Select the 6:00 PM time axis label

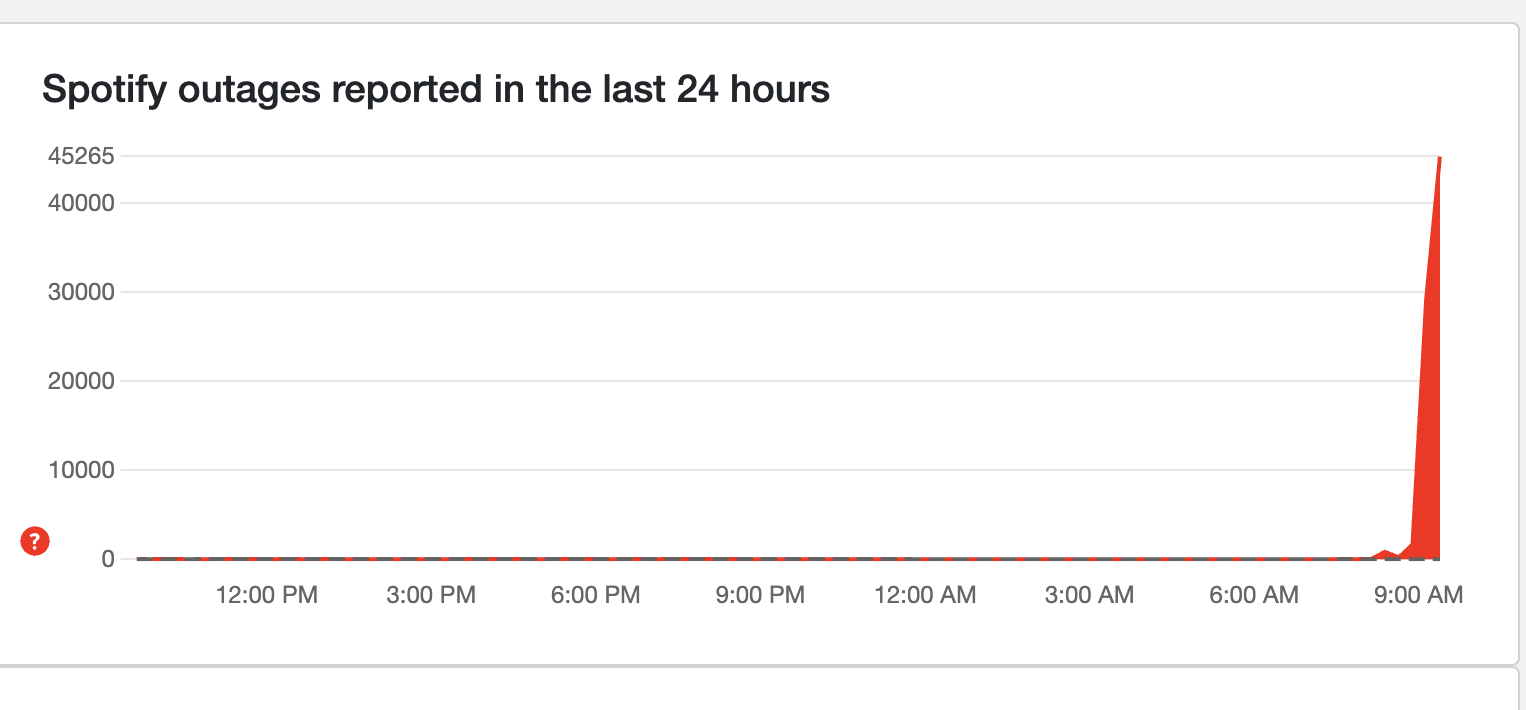(x=595, y=596)
